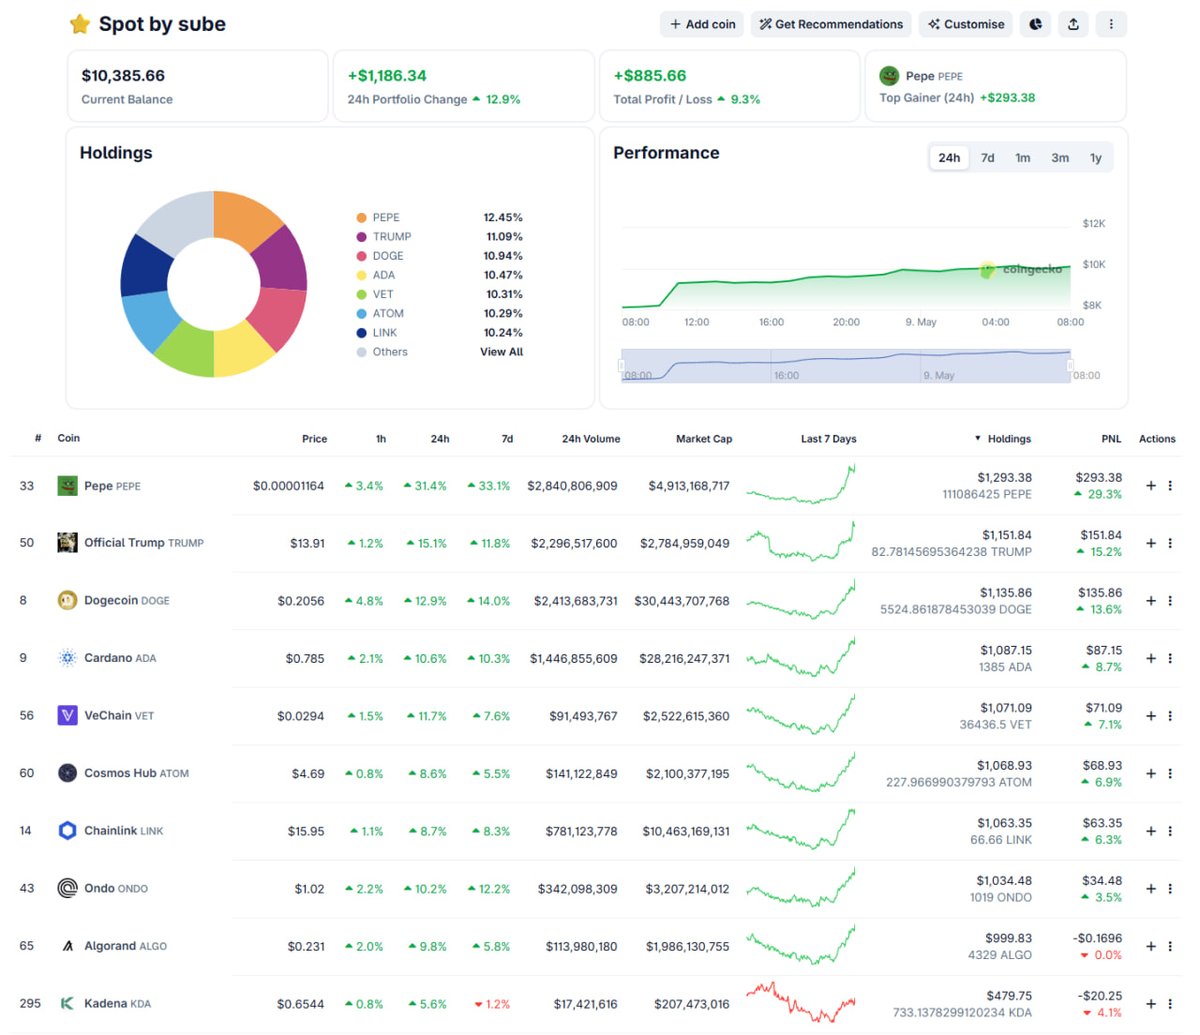Open Chainlink LINK coin name link
Image resolution: width=1200 pixels, height=1035 pixels.
point(124,831)
